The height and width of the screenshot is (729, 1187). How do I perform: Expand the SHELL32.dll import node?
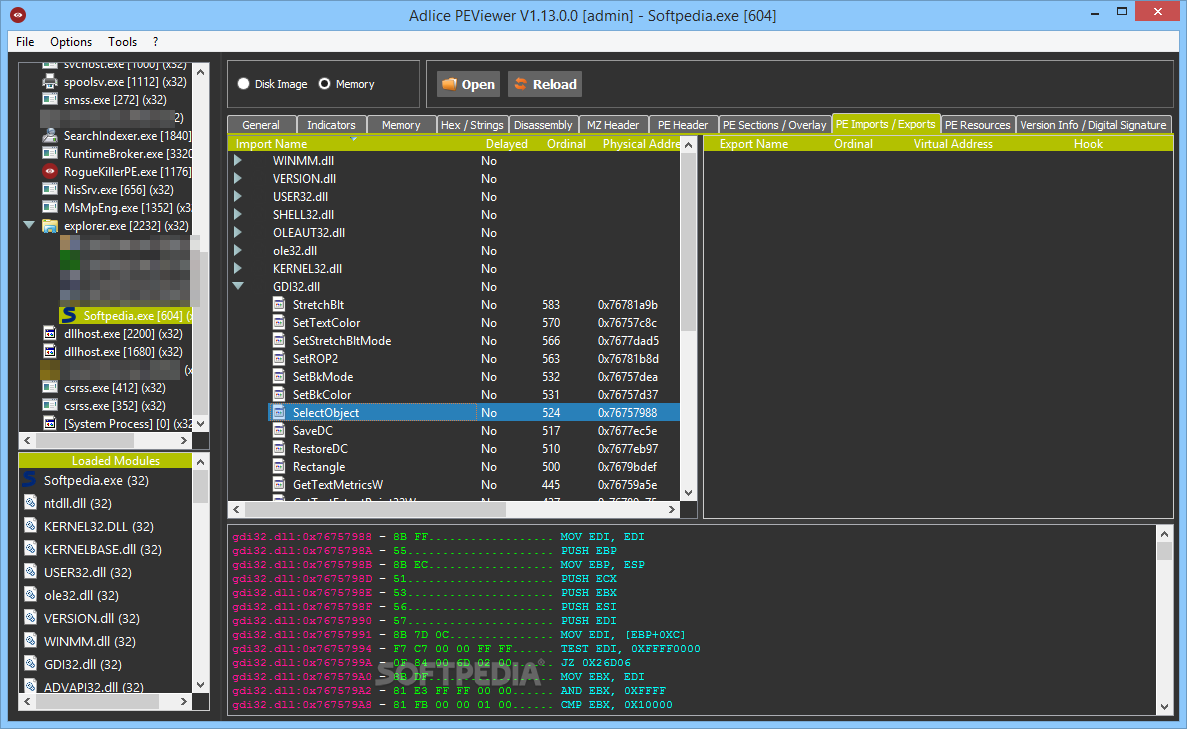click(x=238, y=214)
